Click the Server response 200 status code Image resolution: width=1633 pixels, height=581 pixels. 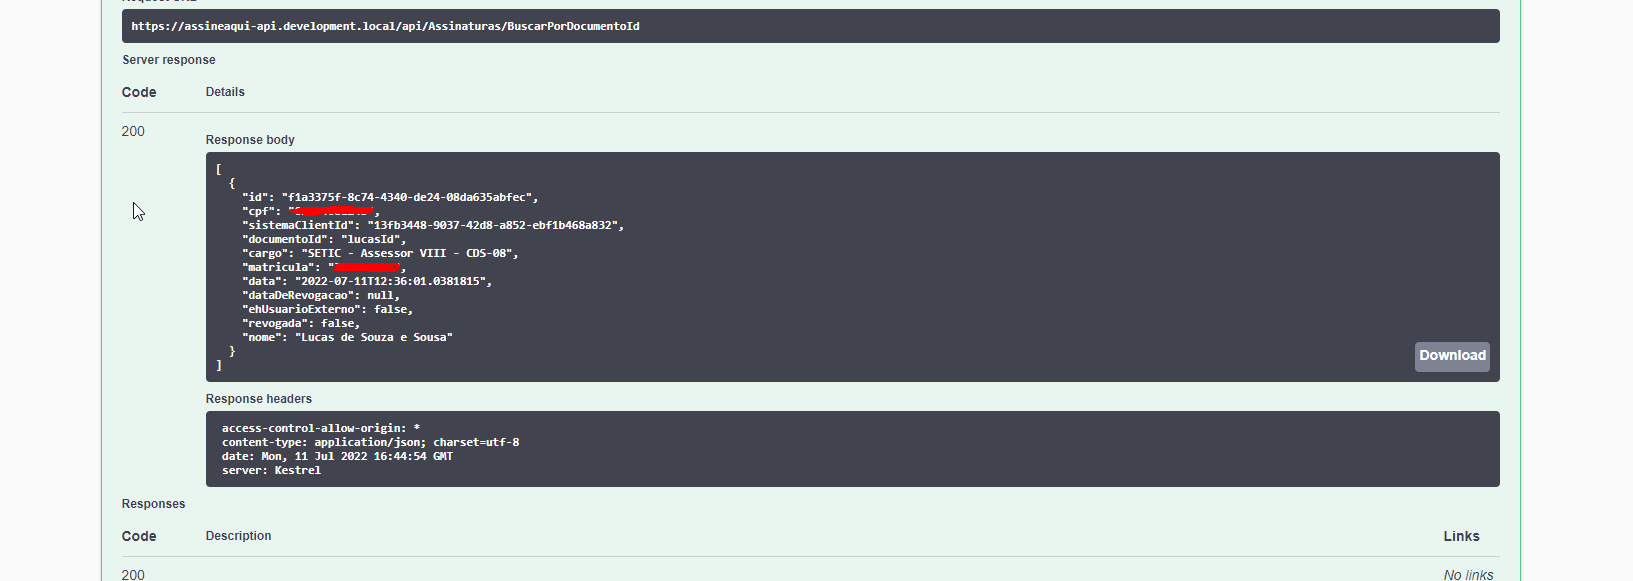pos(133,131)
